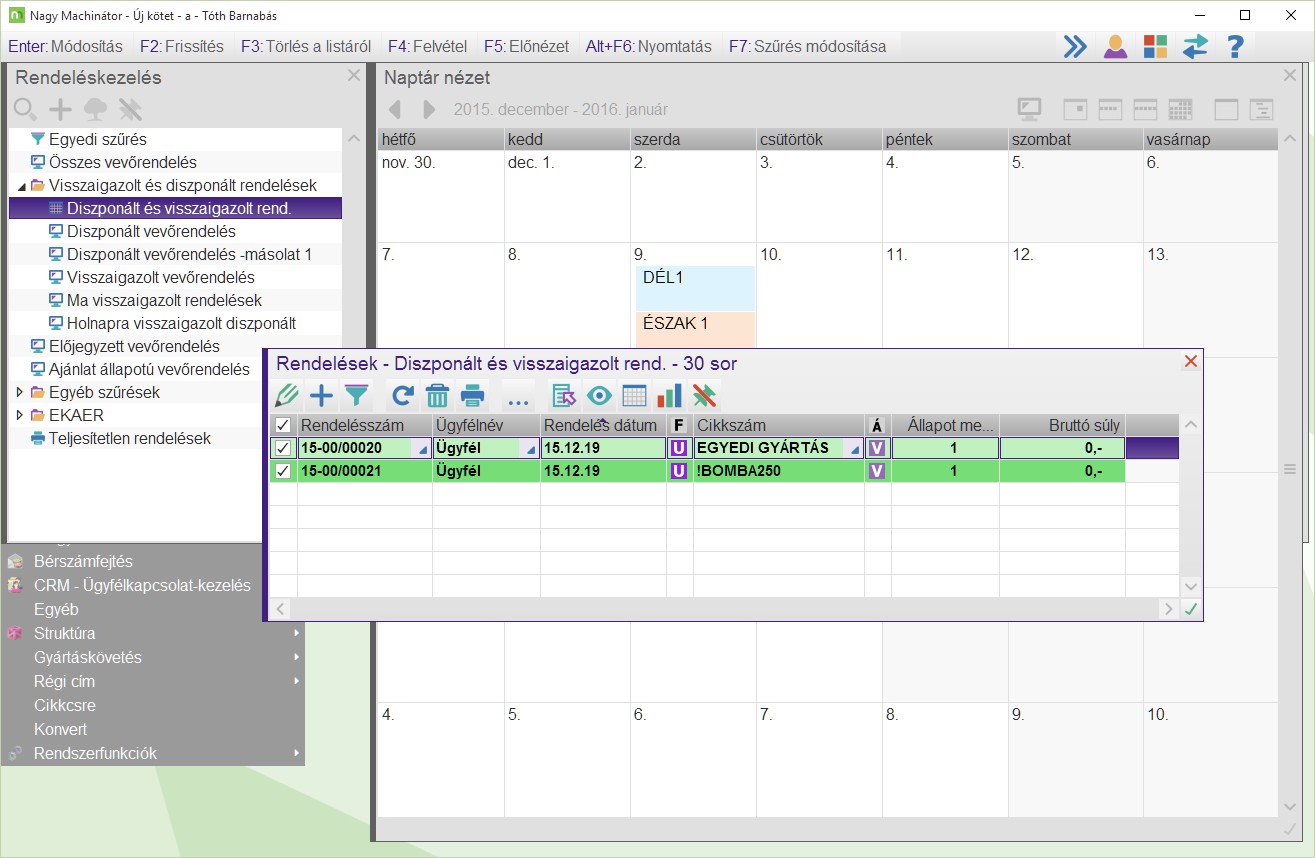Click the double-chevron icon in the top bar

[1075, 47]
